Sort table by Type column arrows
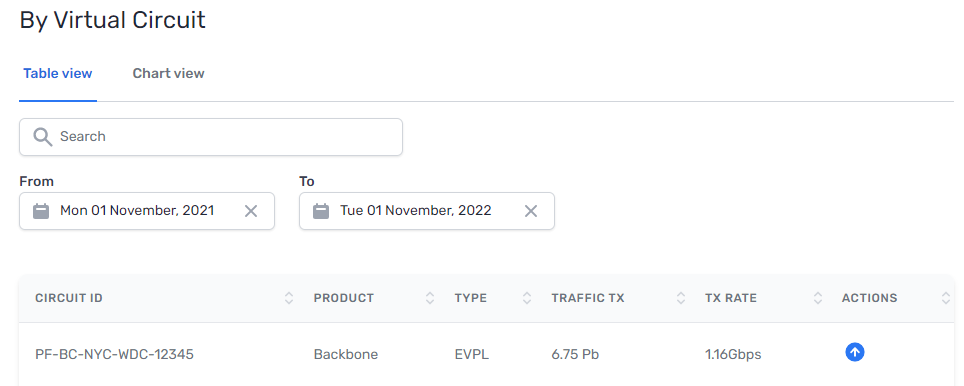The image size is (964, 386). (x=527, y=298)
